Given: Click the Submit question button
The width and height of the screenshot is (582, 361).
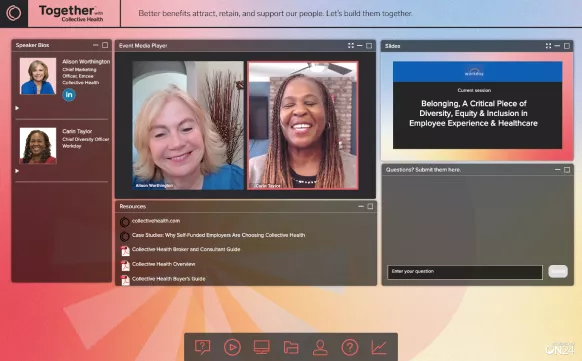Looking at the screenshot, I should tap(558, 272).
